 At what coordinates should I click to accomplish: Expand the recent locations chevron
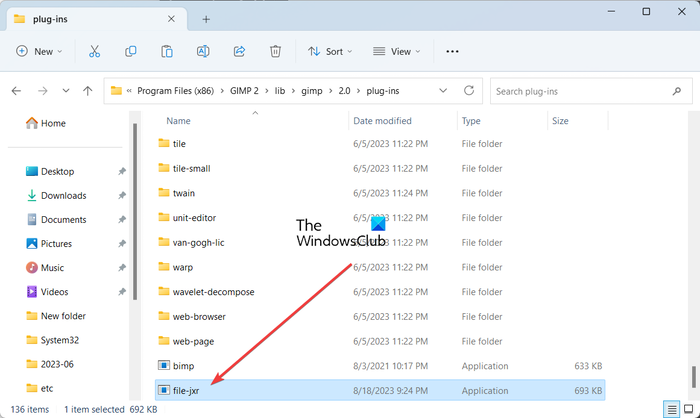66,91
